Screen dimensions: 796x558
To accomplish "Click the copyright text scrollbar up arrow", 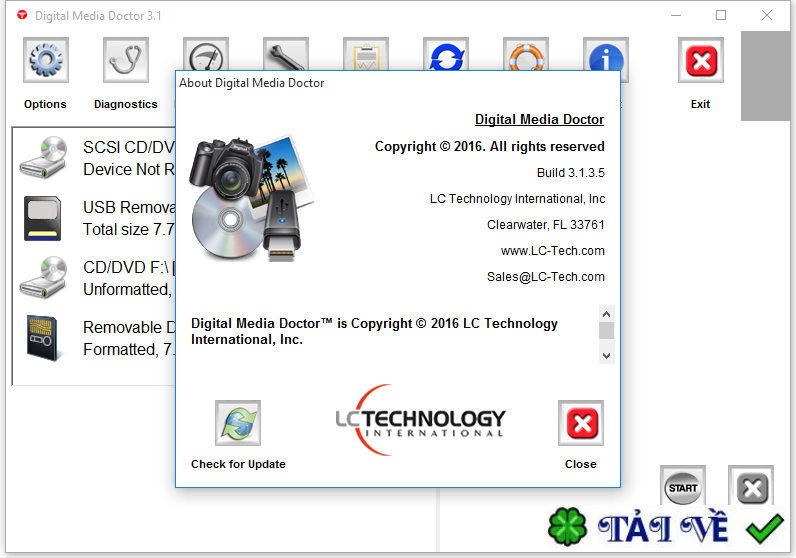I will (607, 314).
